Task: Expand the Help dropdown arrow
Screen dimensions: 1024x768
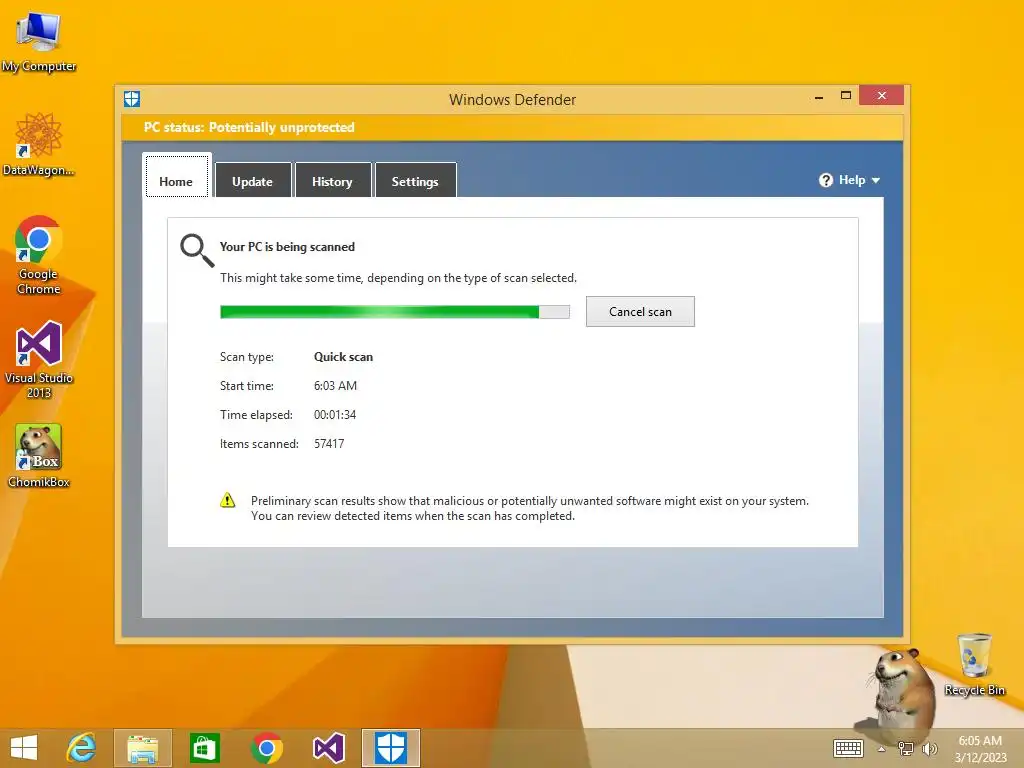Action: 876,180
